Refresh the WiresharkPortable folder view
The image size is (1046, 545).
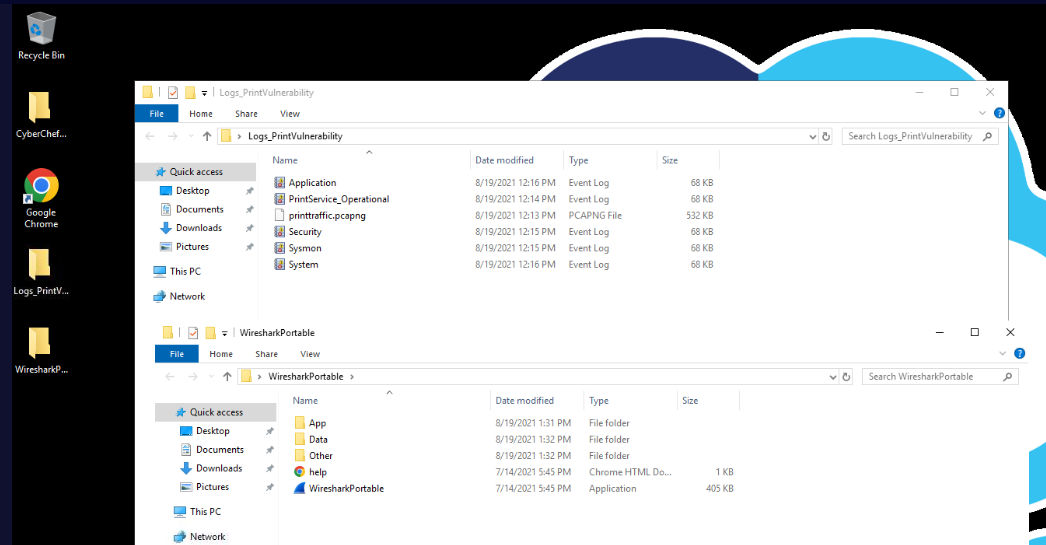pos(846,376)
